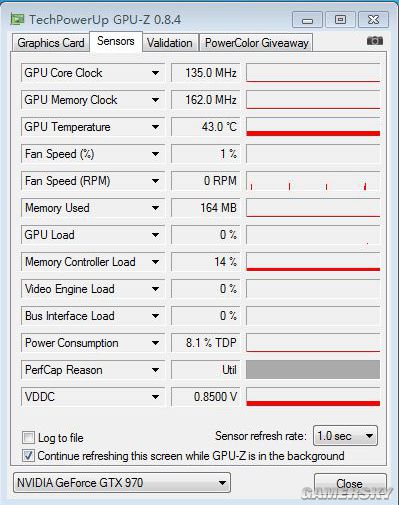Click the Close button
This screenshot has width=399, height=505.
350,484
